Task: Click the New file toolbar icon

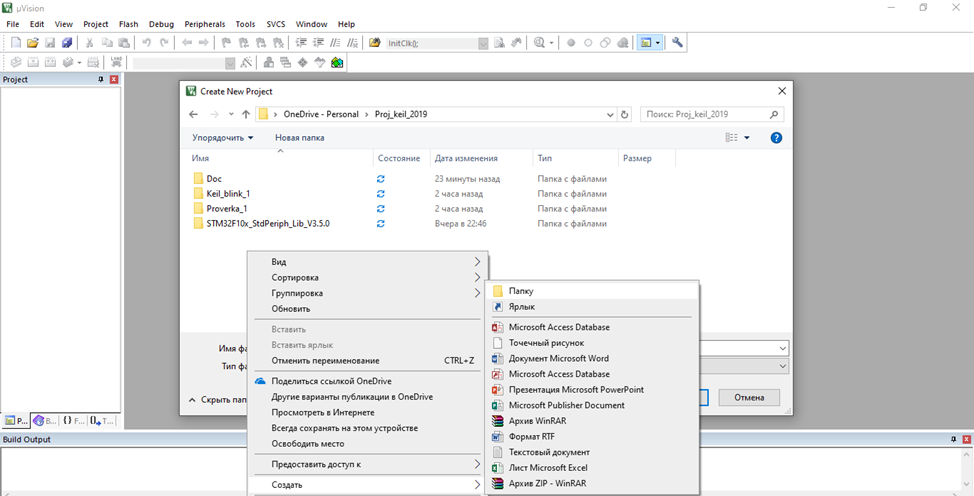Action: (x=16, y=43)
